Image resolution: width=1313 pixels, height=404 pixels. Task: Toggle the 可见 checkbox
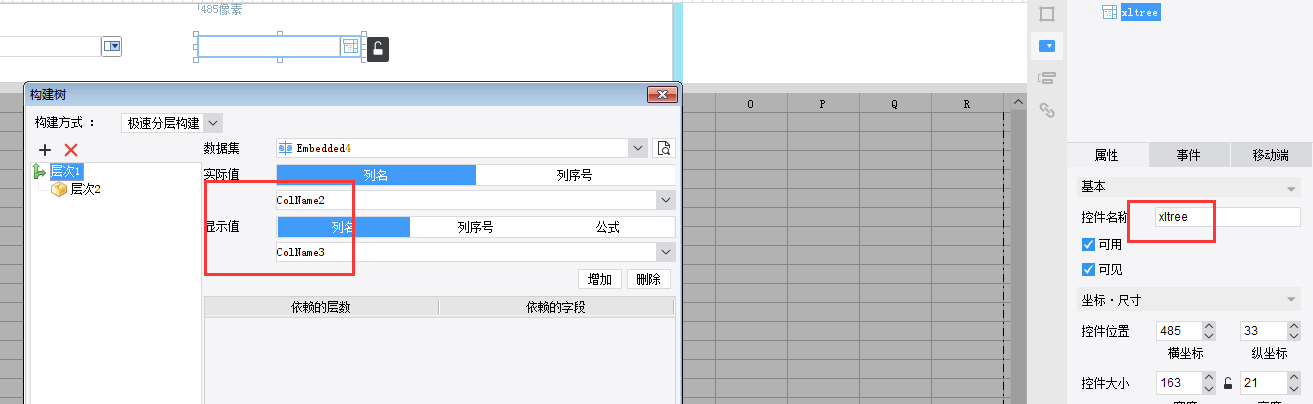pos(1088,269)
